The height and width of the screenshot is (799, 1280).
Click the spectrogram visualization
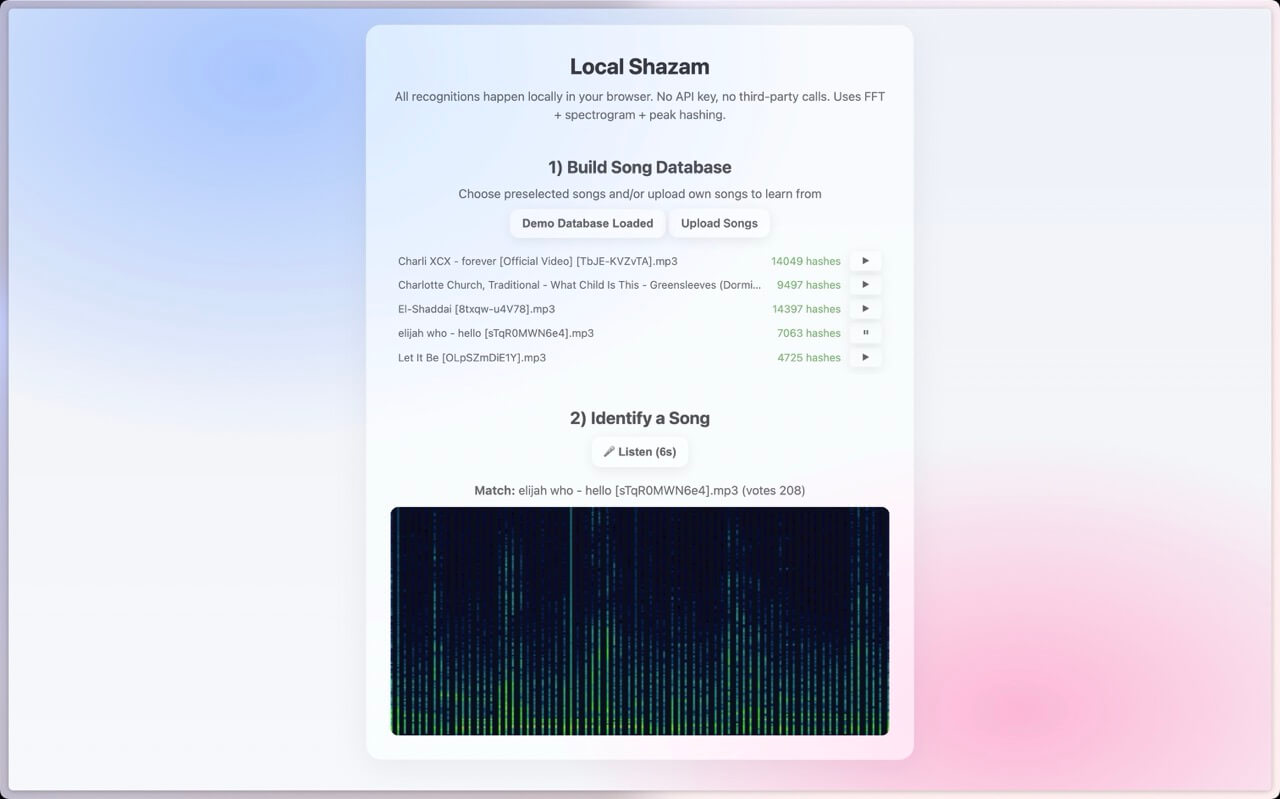point(640,621)
